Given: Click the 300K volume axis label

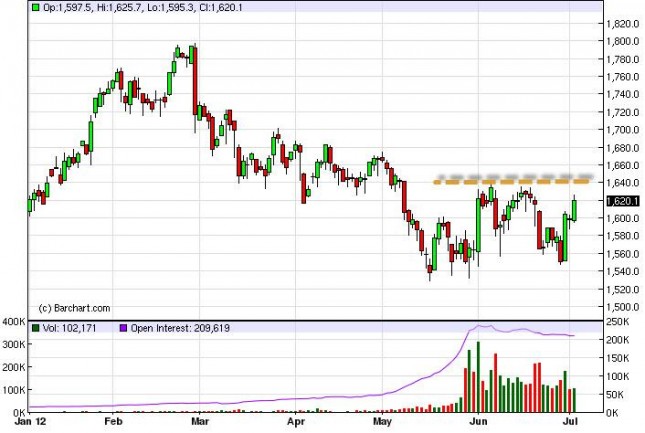Looking at the screenshot, I should point(14,344).
